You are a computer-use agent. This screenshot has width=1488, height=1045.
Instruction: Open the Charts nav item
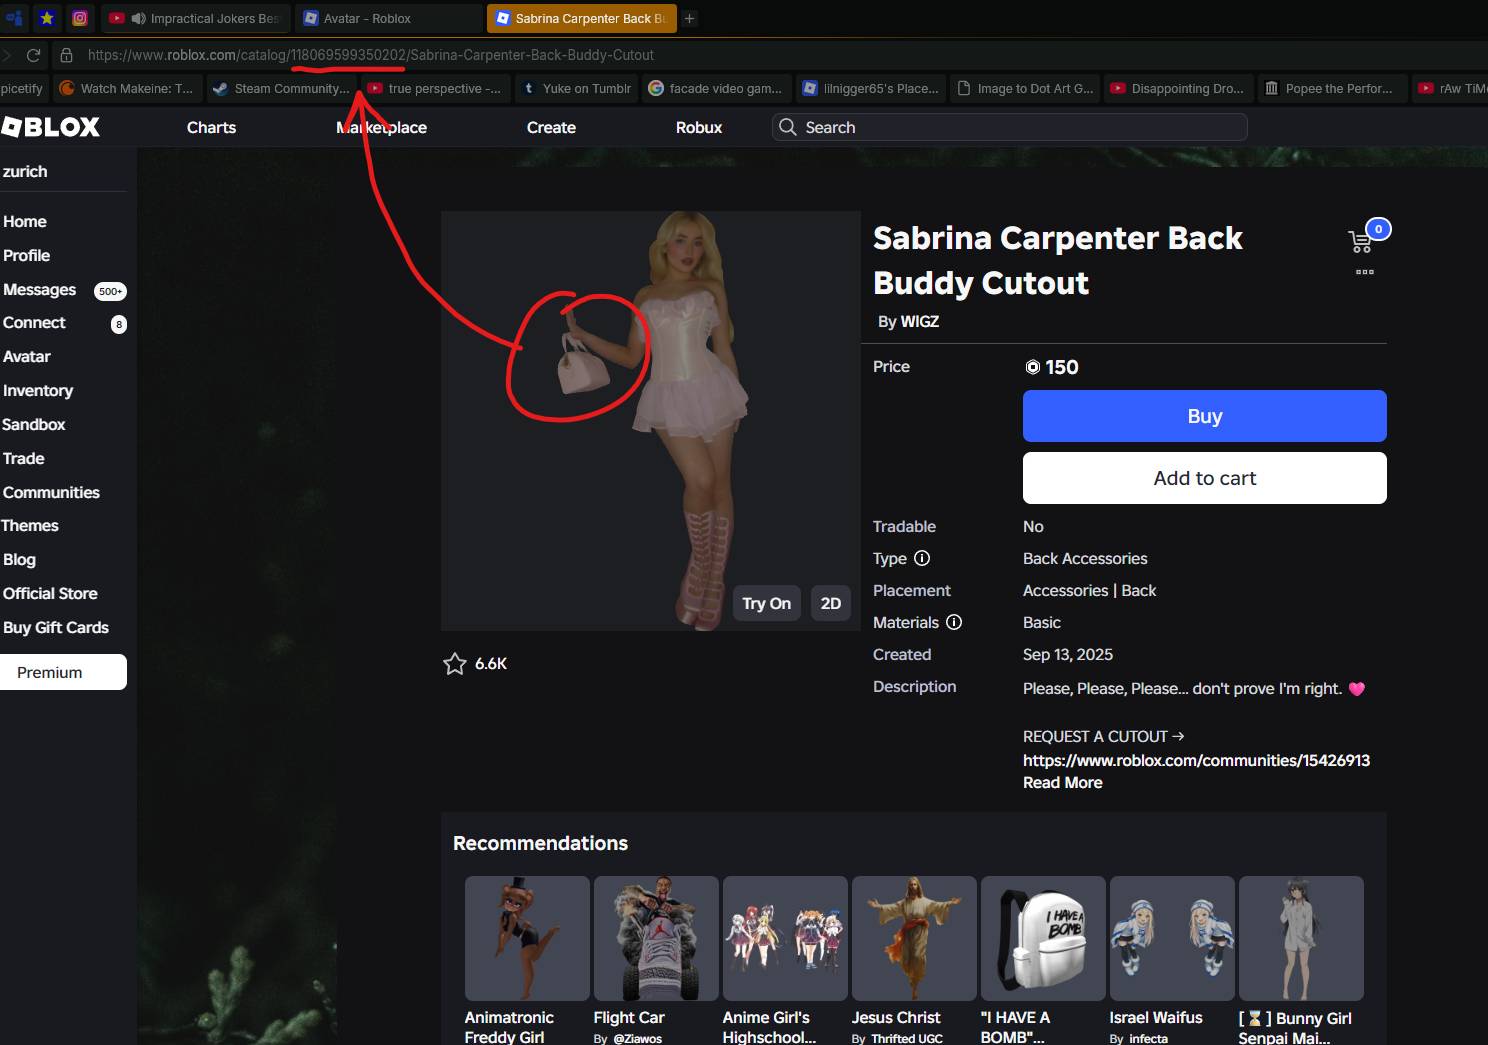tap(211, 127)
